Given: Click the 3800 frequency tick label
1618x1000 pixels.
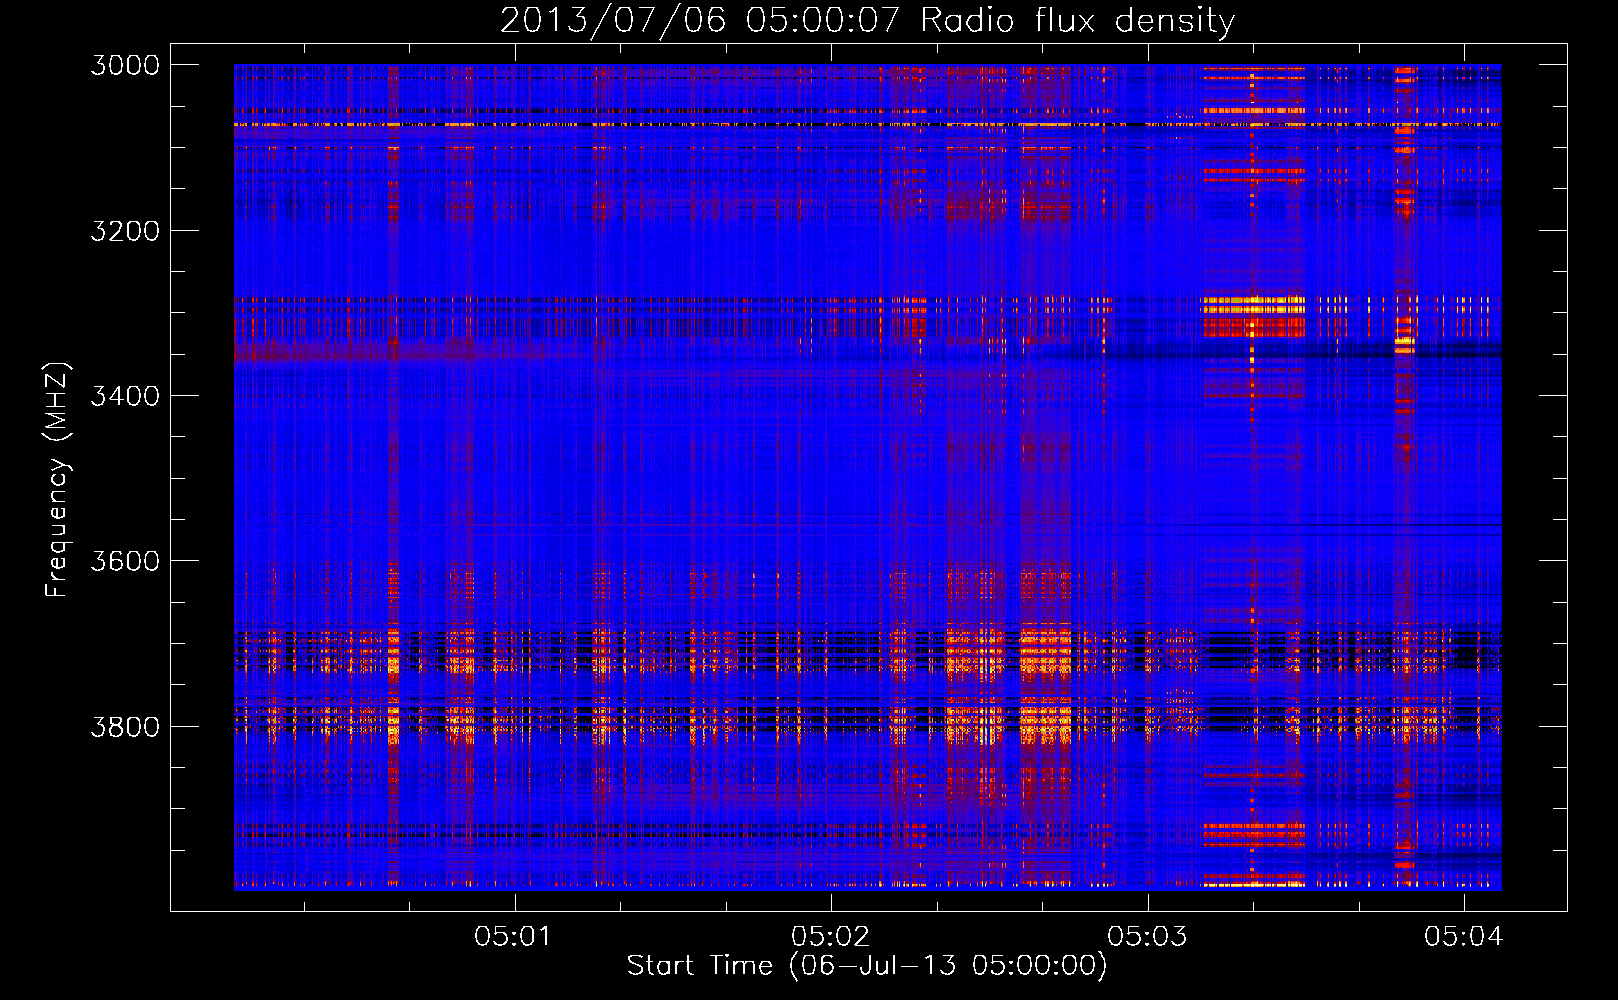Looking at the screenshot, I should click(x=125, y=727).
